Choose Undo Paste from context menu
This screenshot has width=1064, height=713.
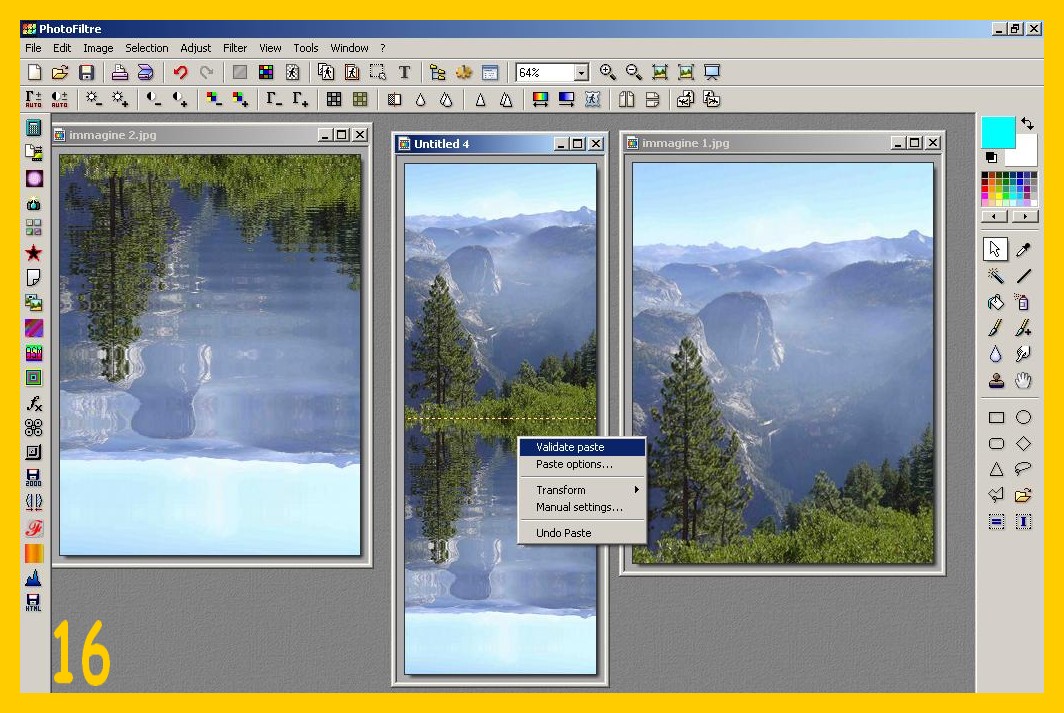563,533
